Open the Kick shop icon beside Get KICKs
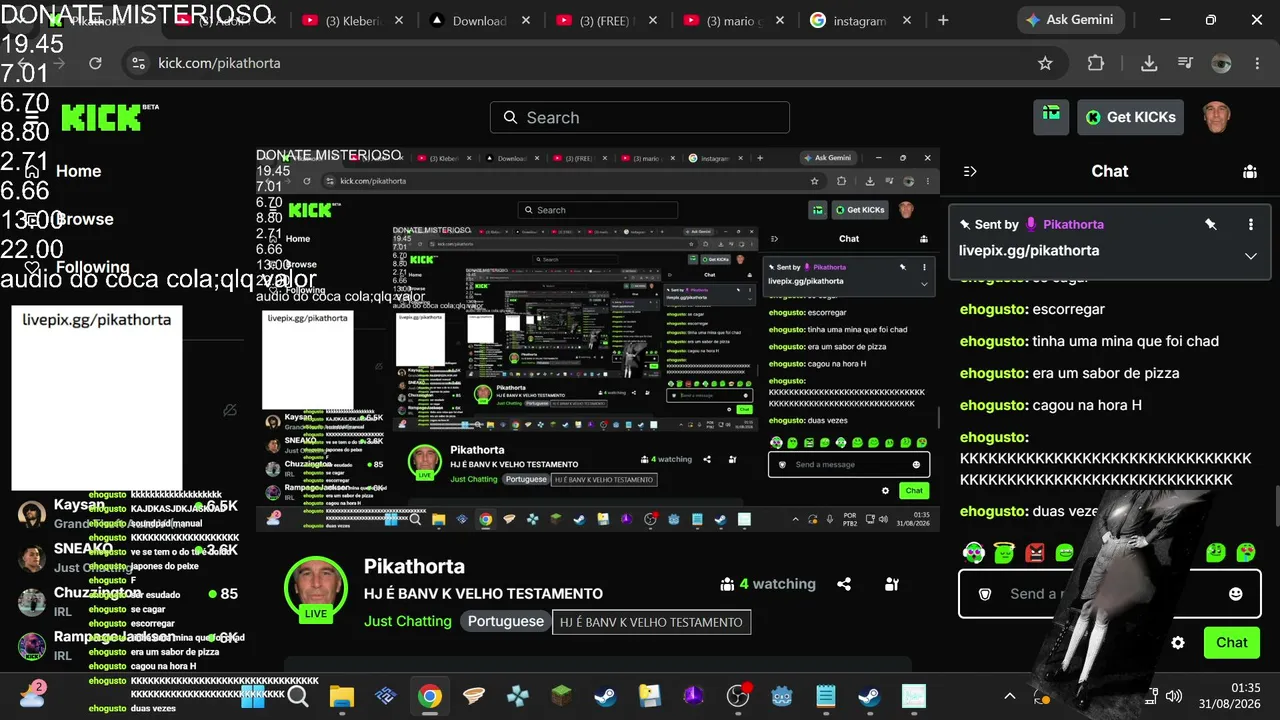 (1051, 117)
